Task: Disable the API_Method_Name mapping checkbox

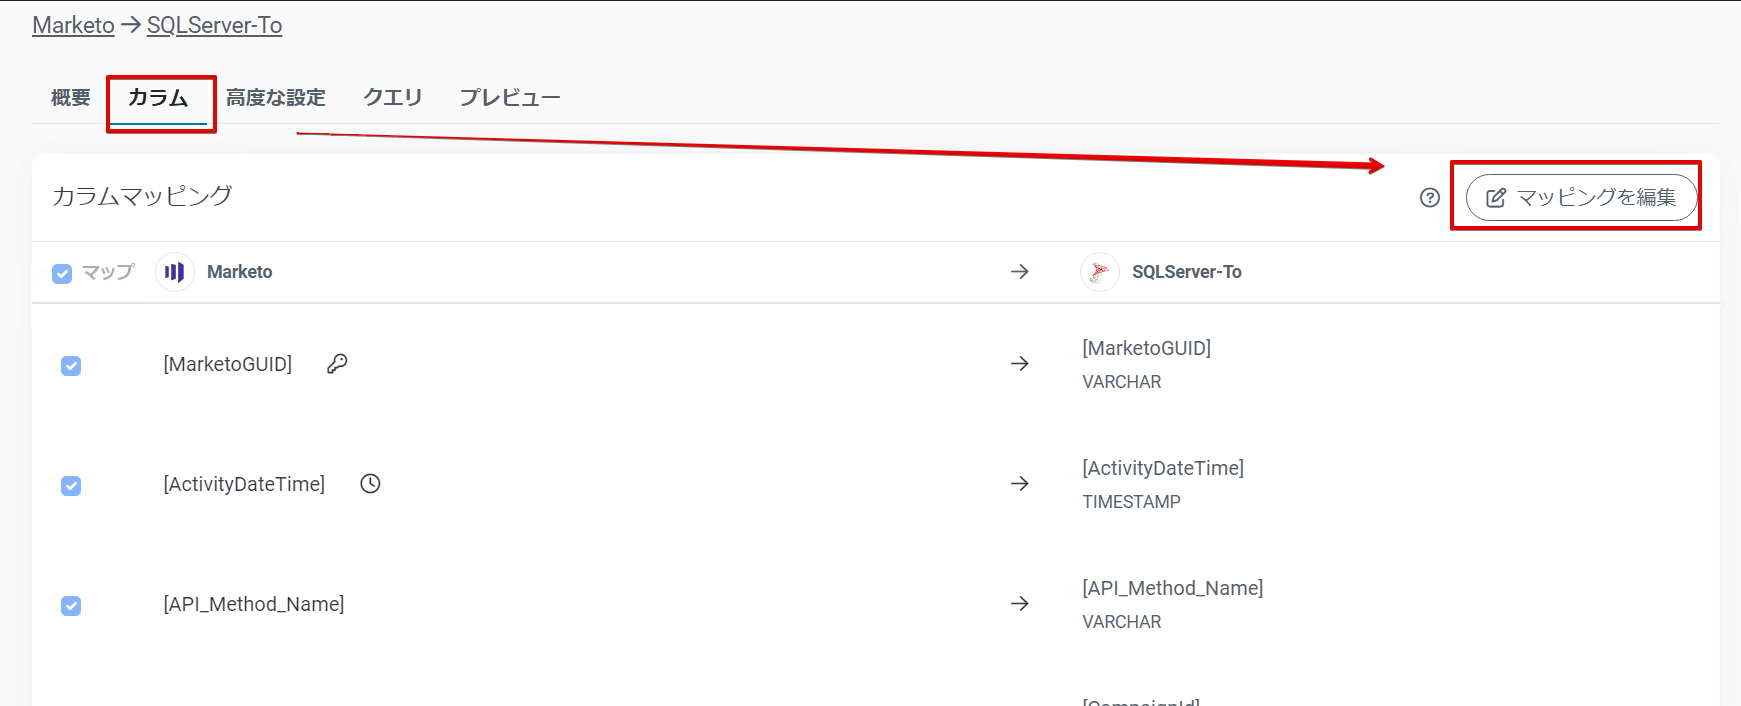Action: 71,606
